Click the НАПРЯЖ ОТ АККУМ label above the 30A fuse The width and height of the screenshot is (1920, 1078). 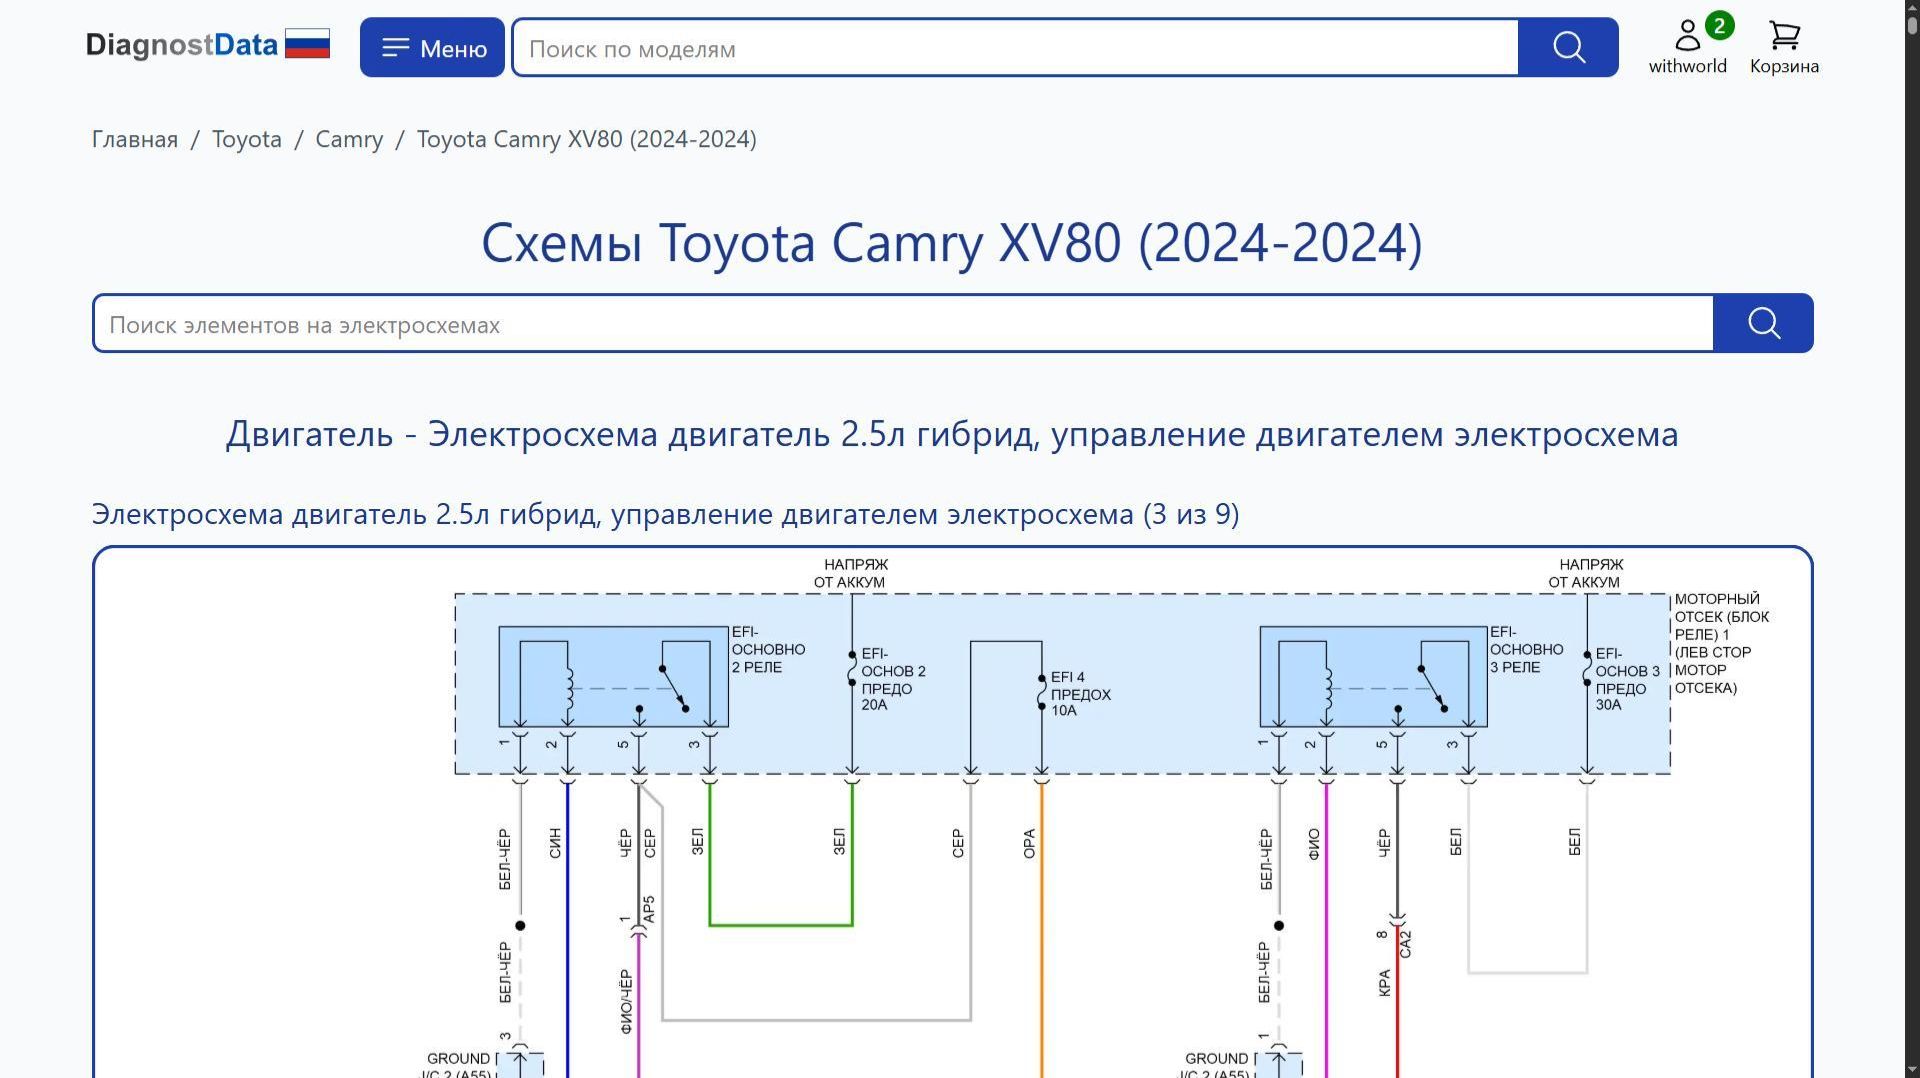(1586, 573)
